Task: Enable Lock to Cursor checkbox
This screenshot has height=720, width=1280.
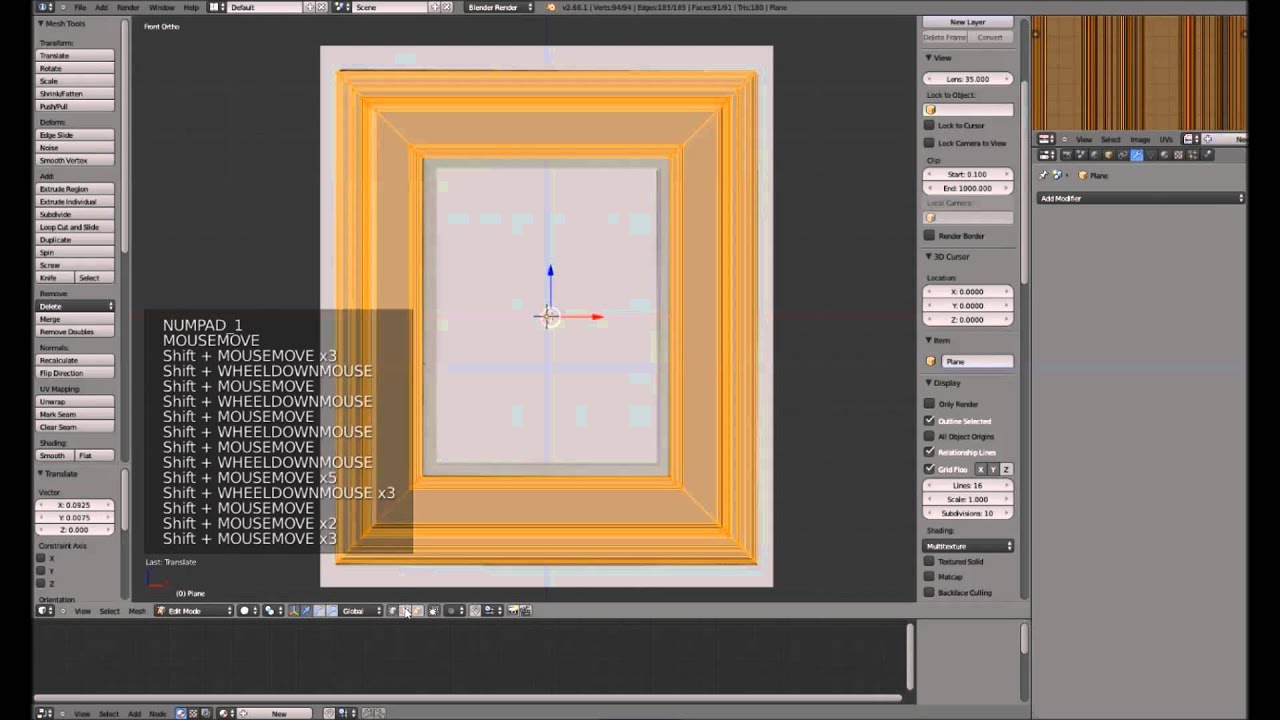Action: coord(929,125)
